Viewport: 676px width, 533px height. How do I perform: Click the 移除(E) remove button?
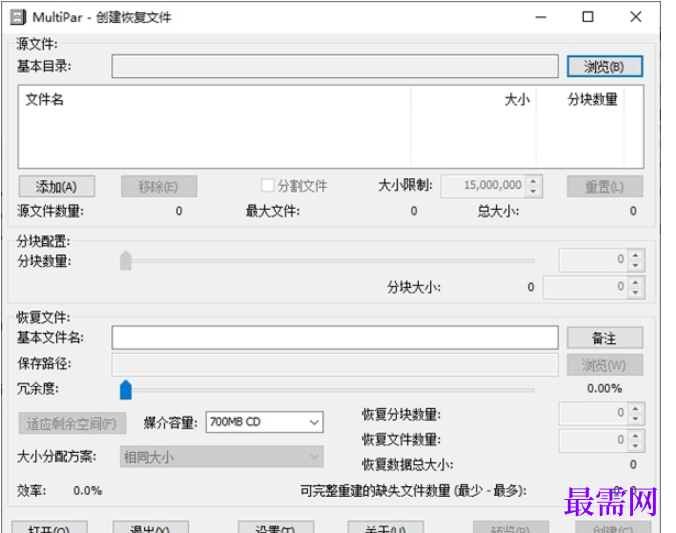pos(159,187)
